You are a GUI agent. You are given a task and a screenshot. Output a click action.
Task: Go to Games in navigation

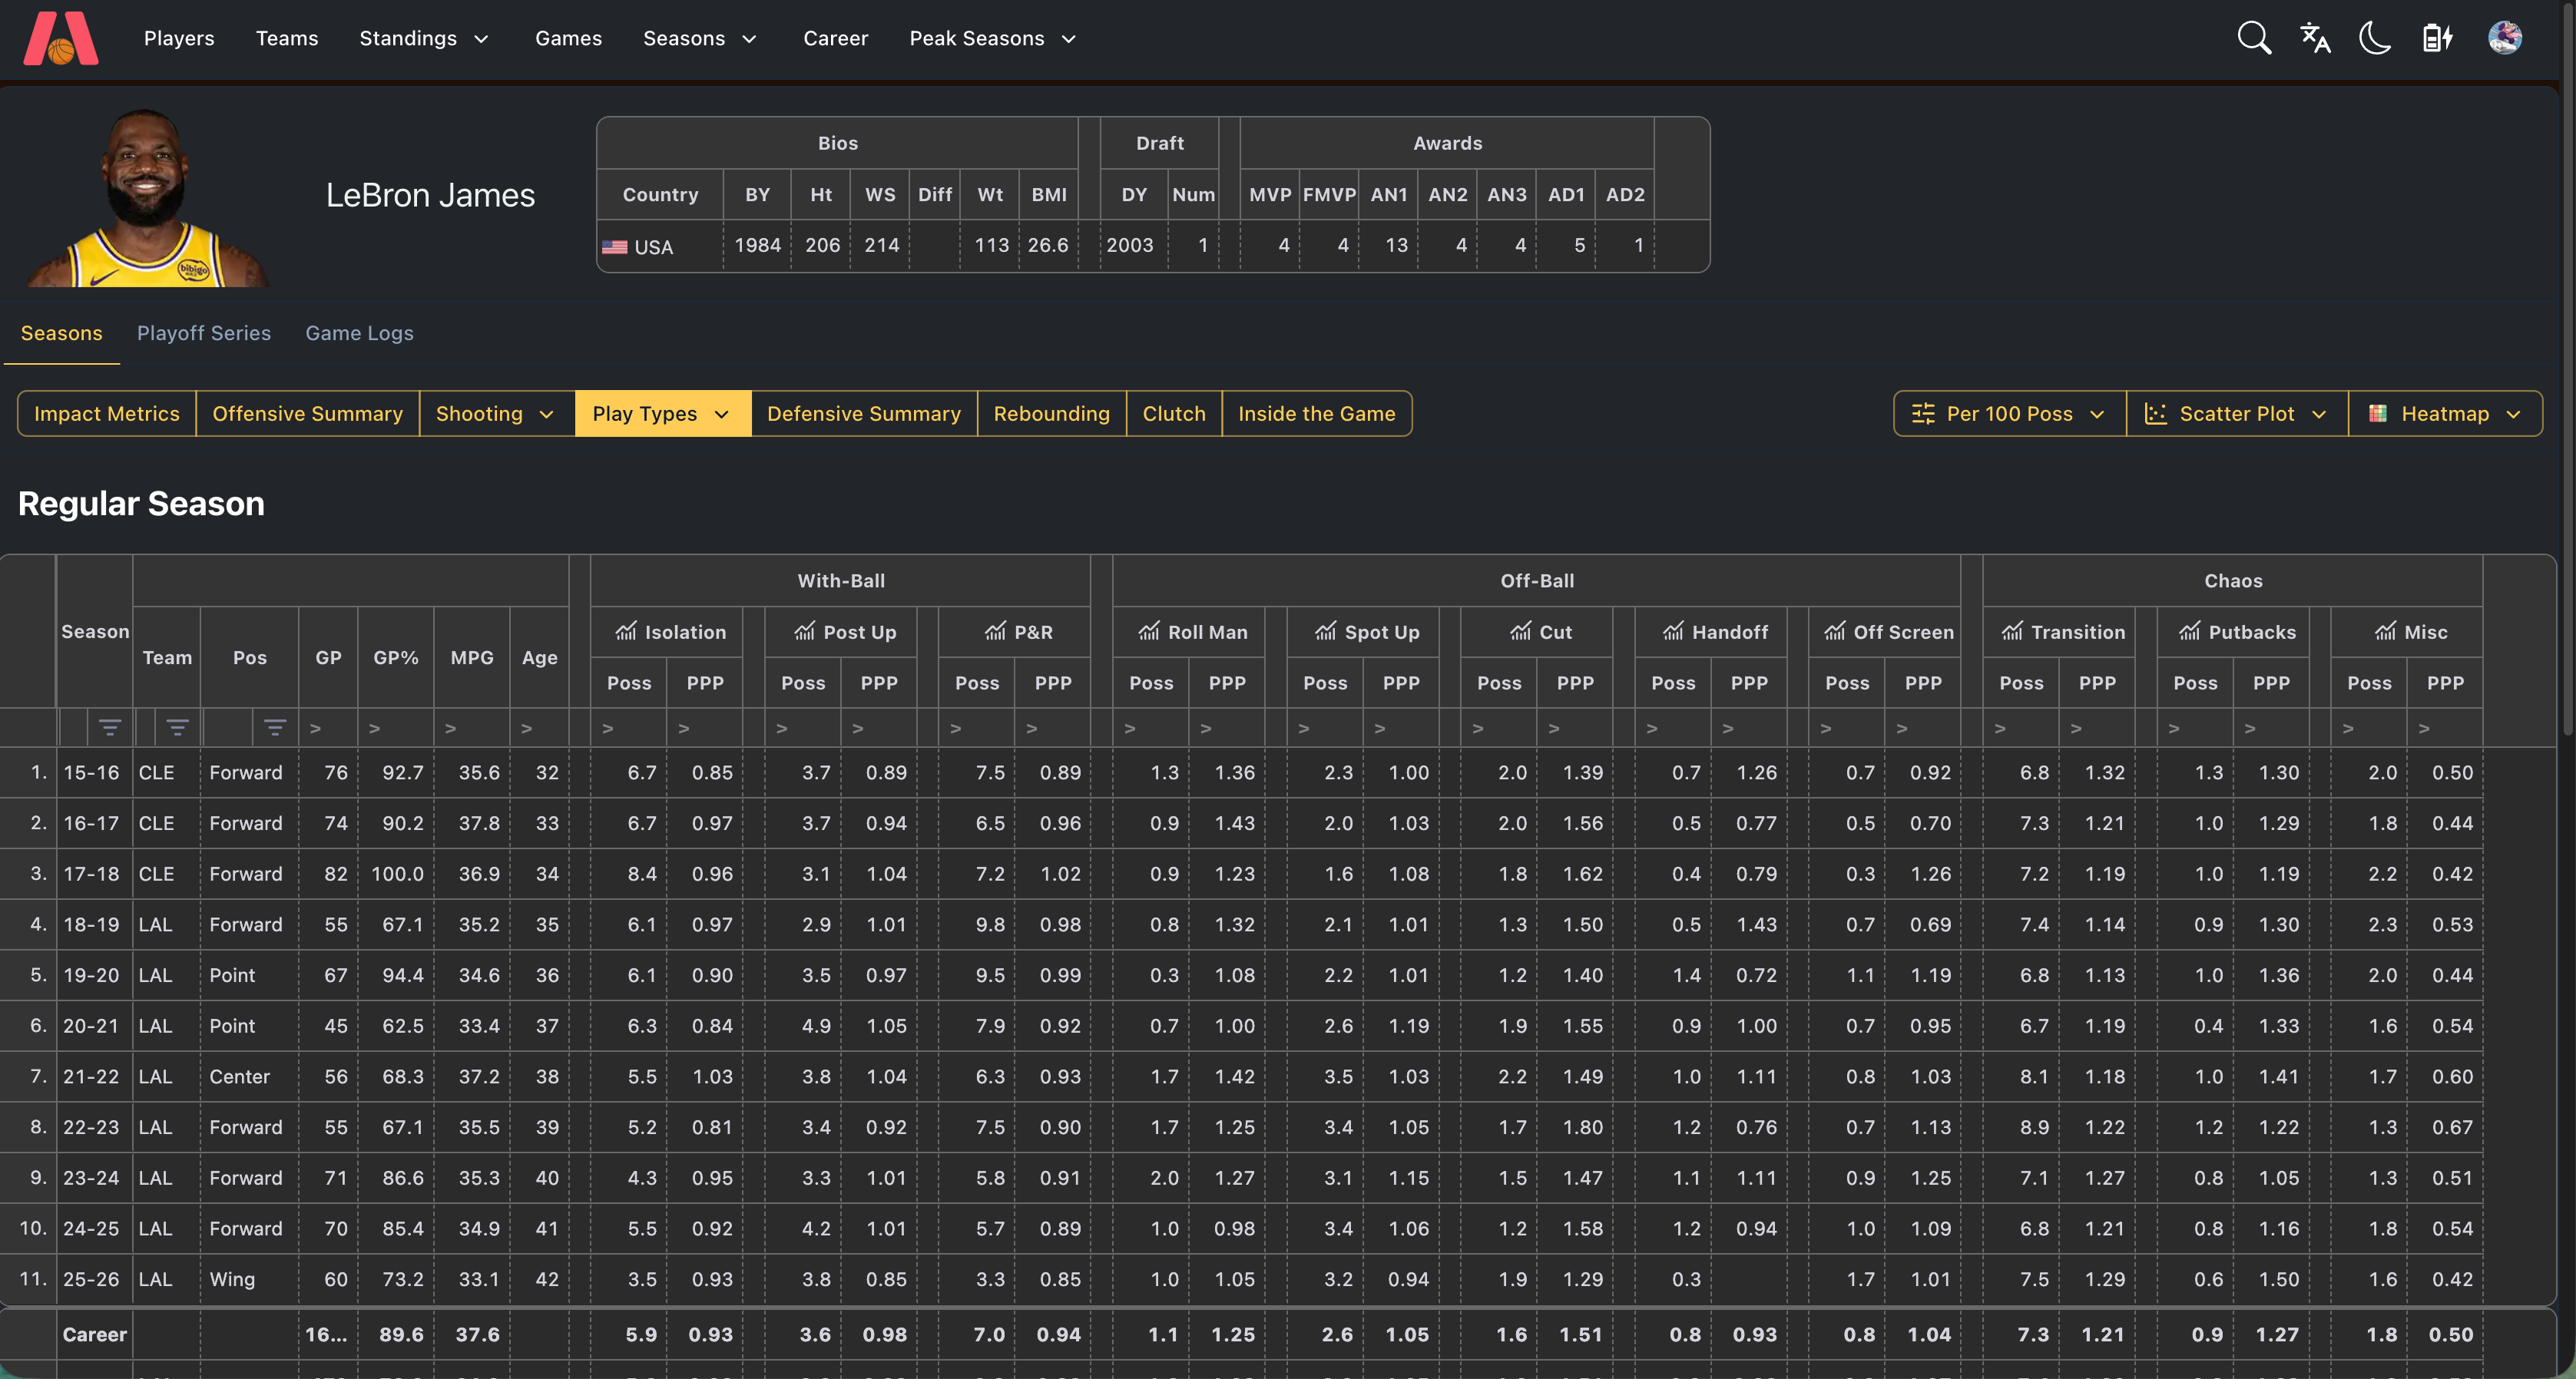point(568,38)
